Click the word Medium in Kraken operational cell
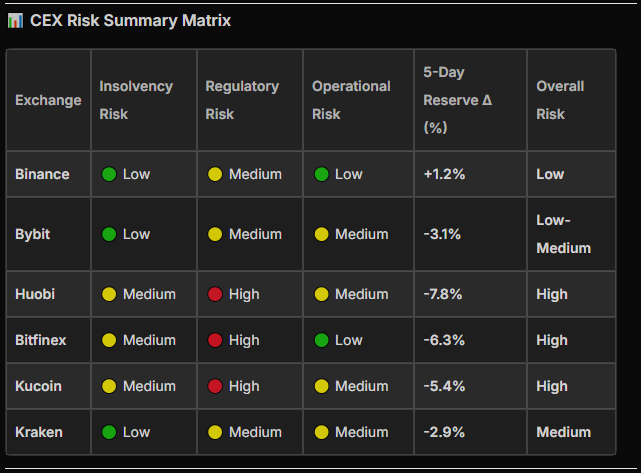This screenshot has width=641, height=473. tap(362, 432)
